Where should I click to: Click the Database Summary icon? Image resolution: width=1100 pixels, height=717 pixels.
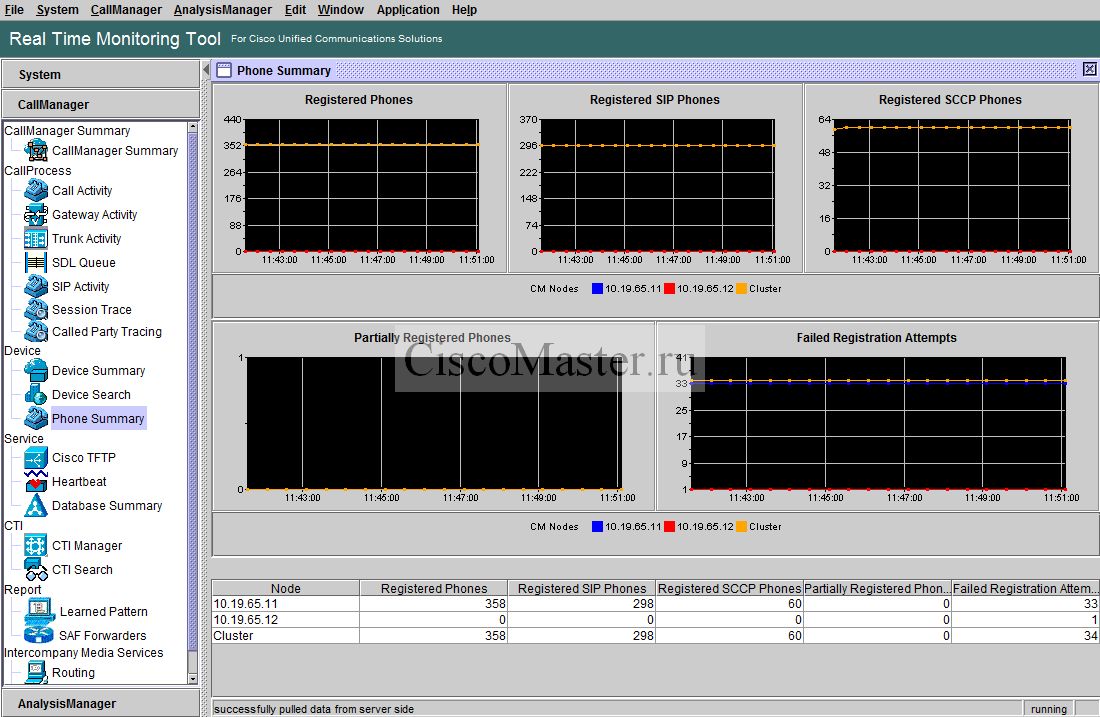pos(36,505)
